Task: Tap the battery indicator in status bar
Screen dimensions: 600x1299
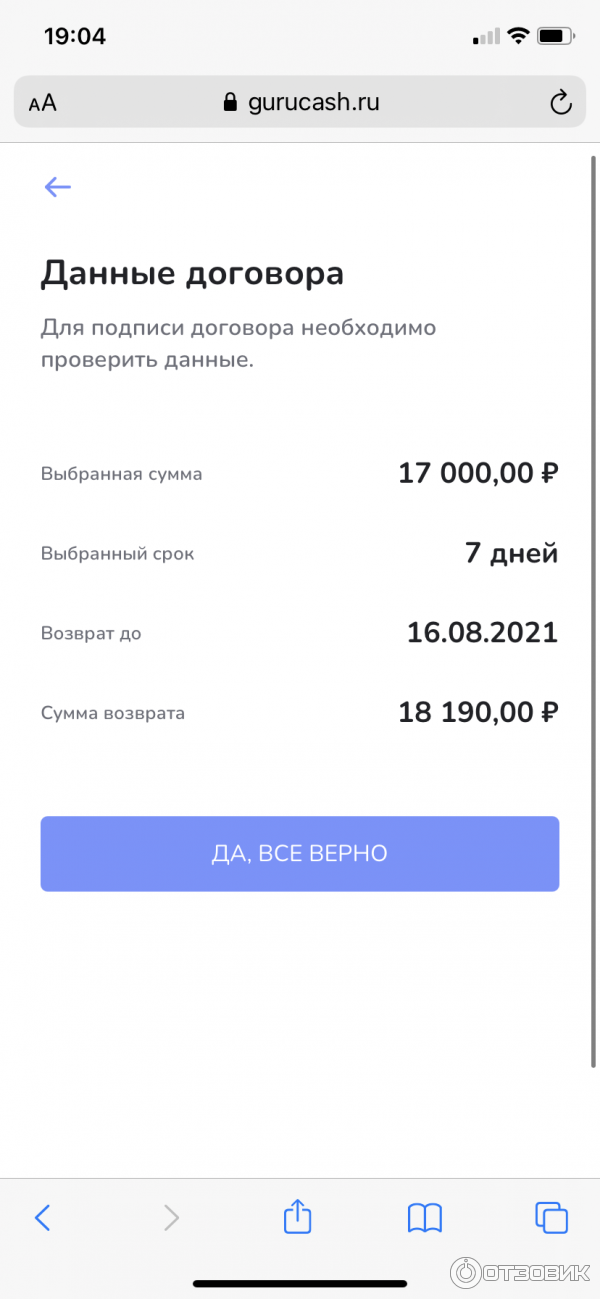Action: [x=554, y=36]
